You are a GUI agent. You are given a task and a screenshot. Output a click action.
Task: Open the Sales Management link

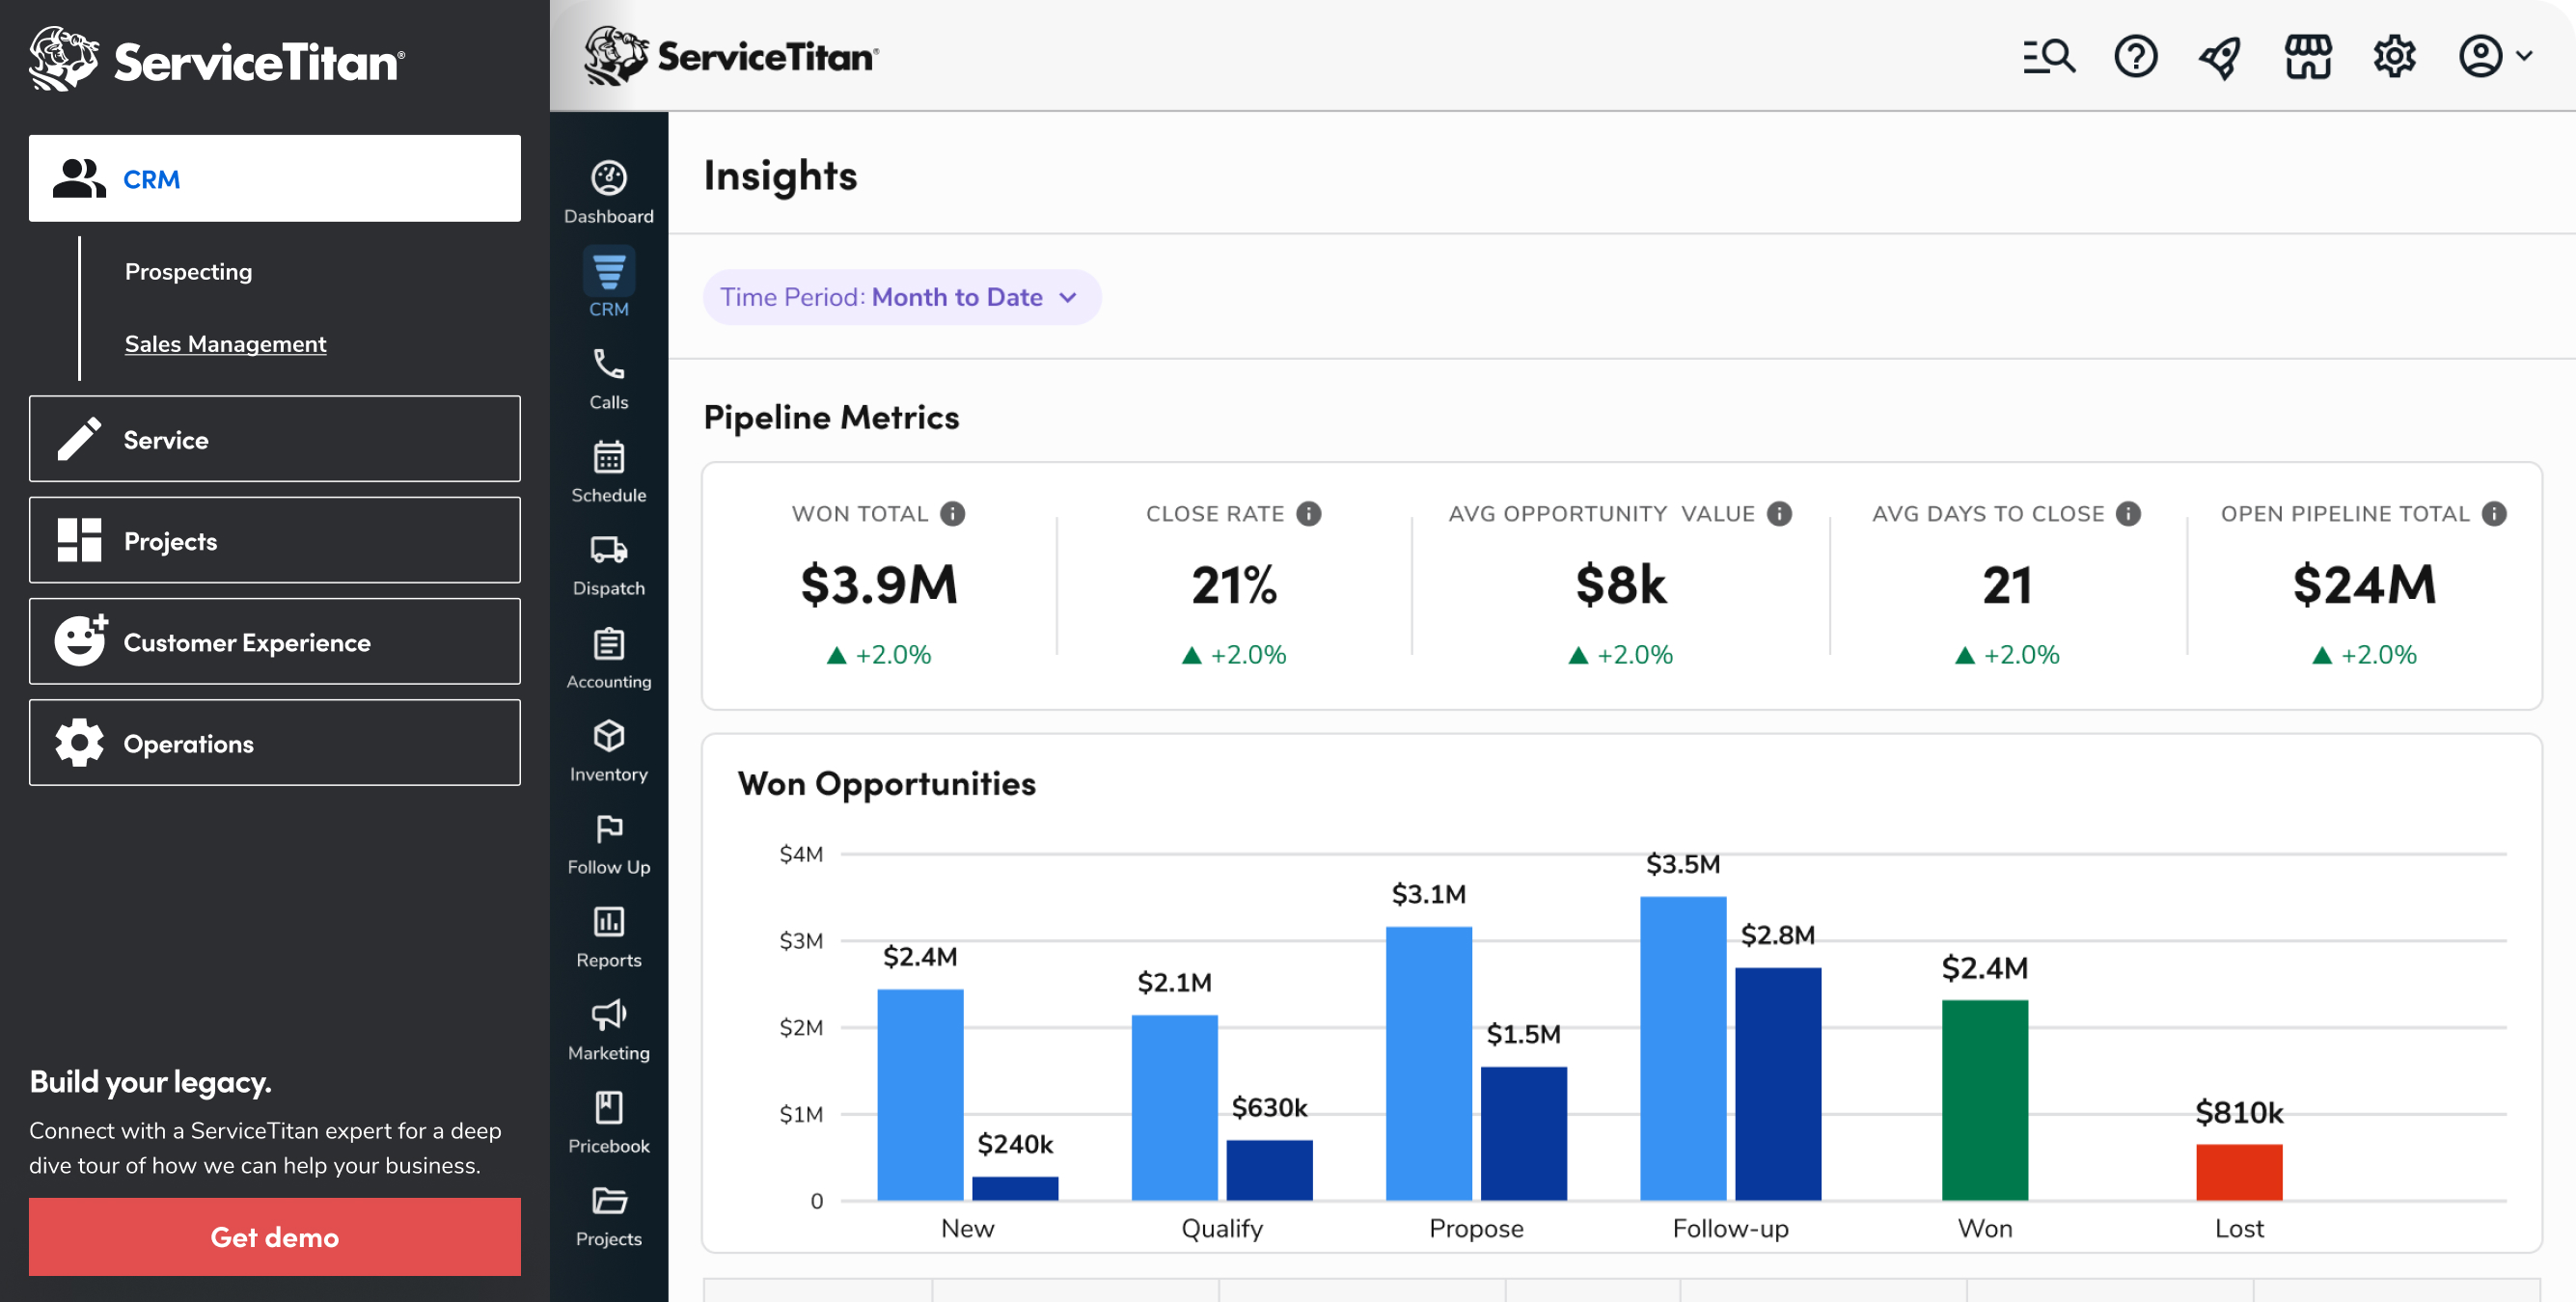point(225,344)
